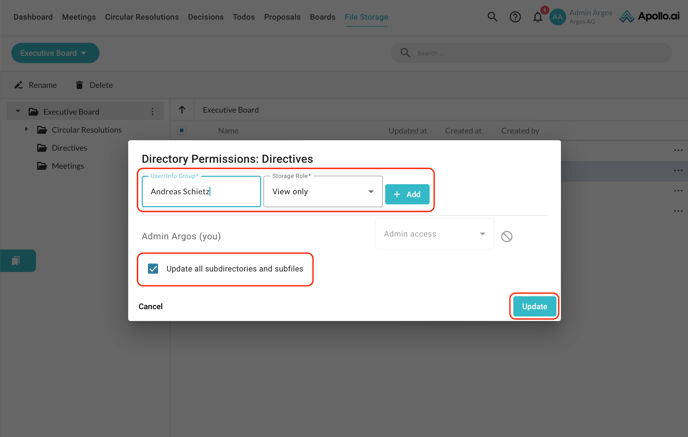
Task: Expand the Circular Resolutions folder tree
Action: 27,130
